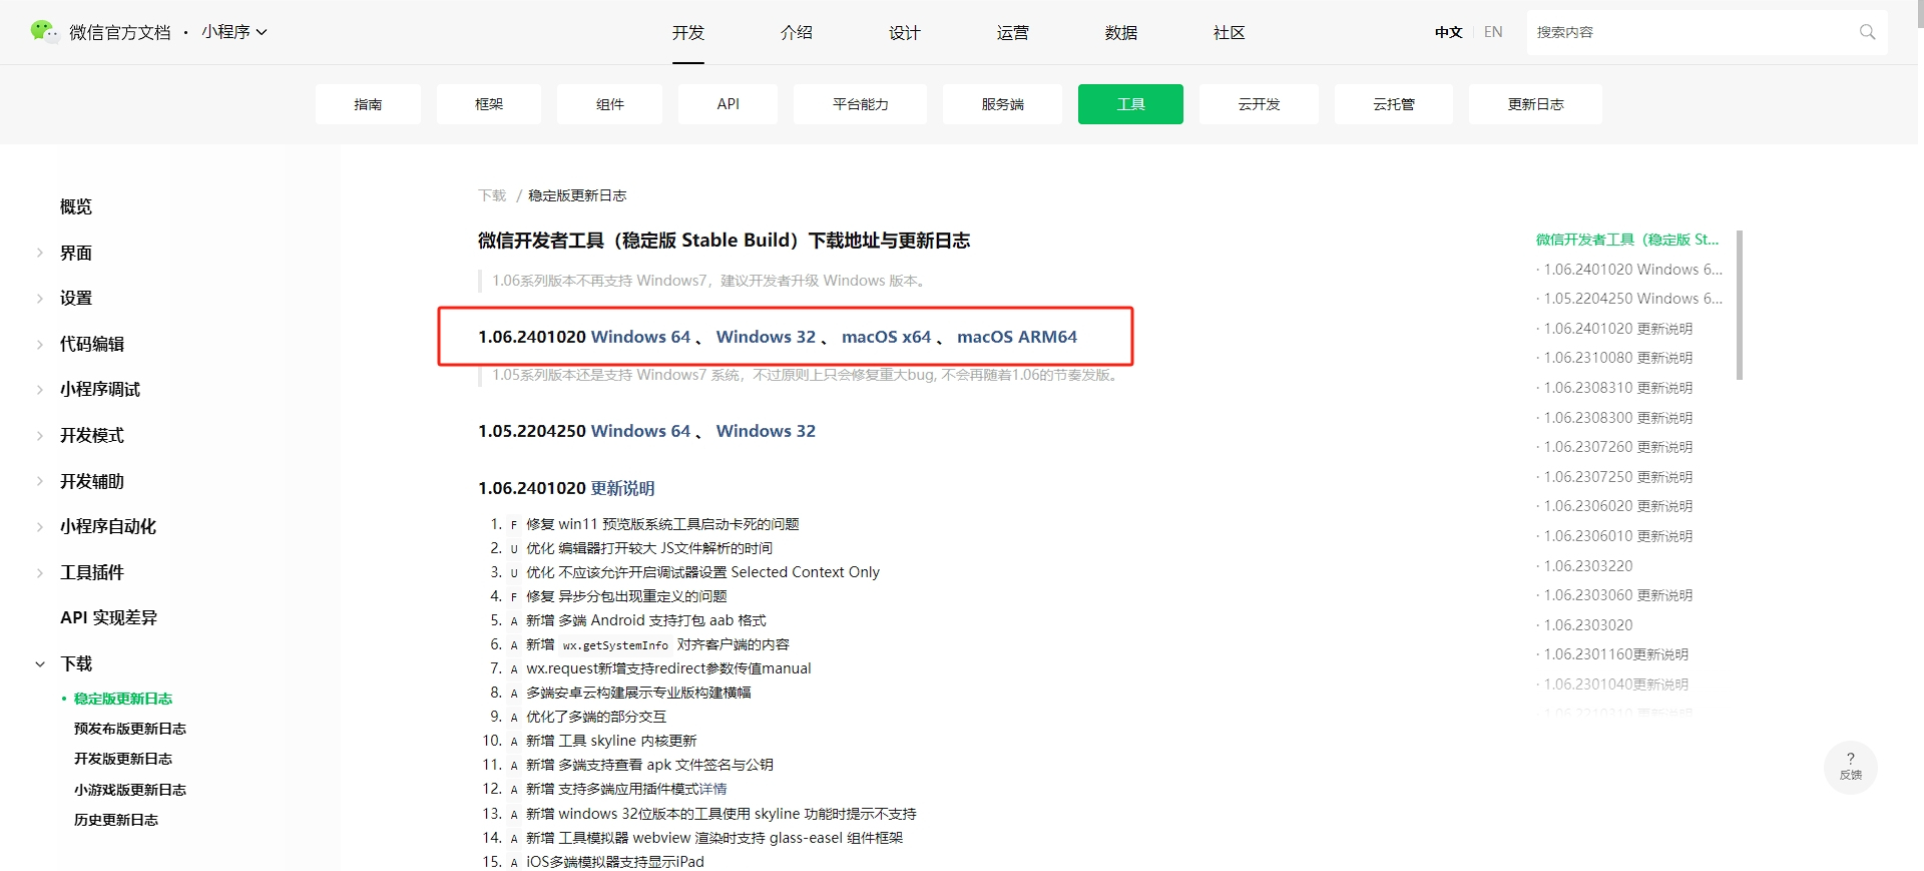Click the right outline panel scrollbar
Image resolution: width=1924 pixels, height=871 pixels.
1740,305
